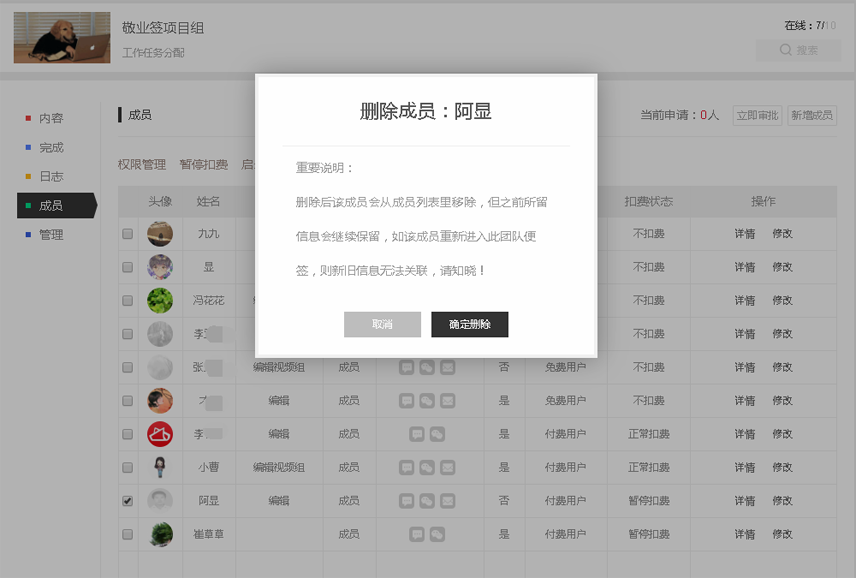This screenshot has width=856, height=578.
Task: Open message chat icon in 张 row
Action: [x=406, y=367]
